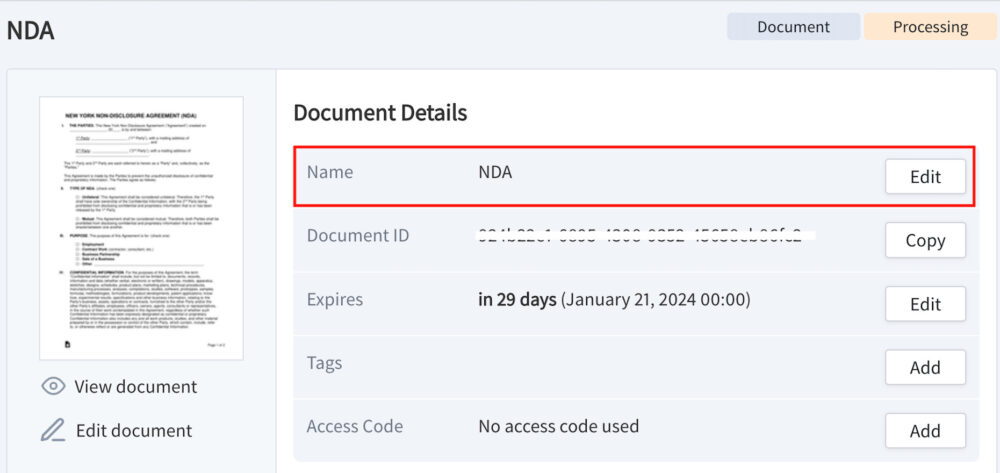The width and height of the screenshot is (1000, 473).
Task: Copy the Document ID
Action: coord(925,240)
